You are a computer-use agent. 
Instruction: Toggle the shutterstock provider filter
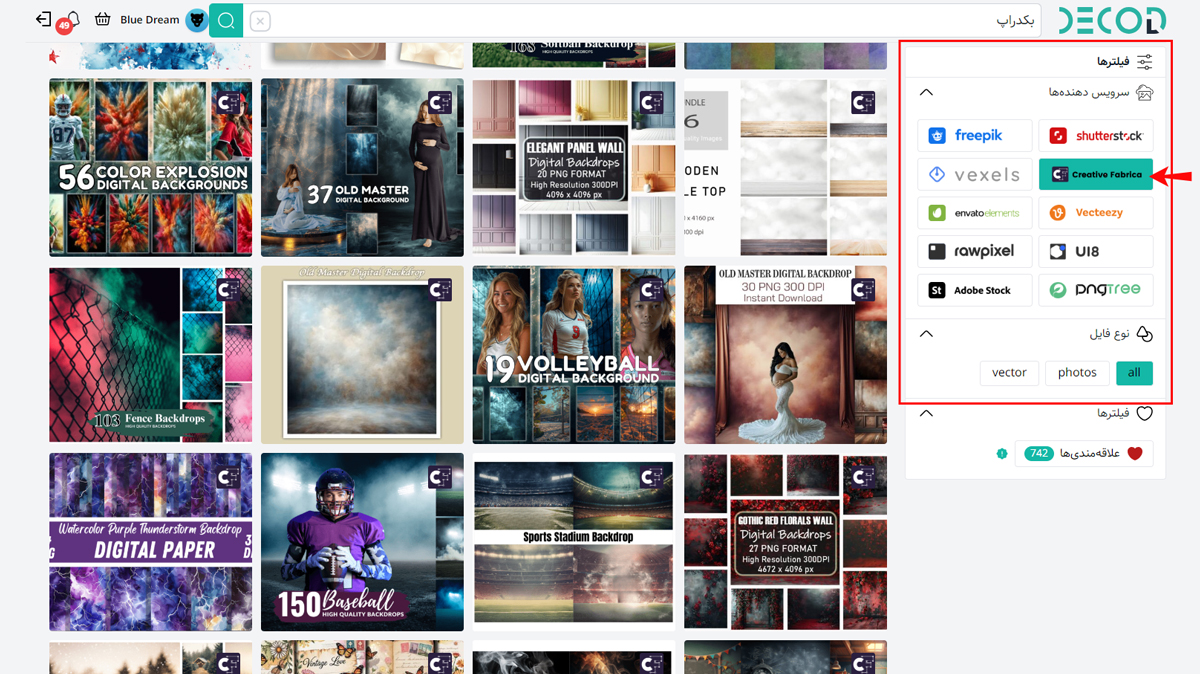[x=1096, y=136]
